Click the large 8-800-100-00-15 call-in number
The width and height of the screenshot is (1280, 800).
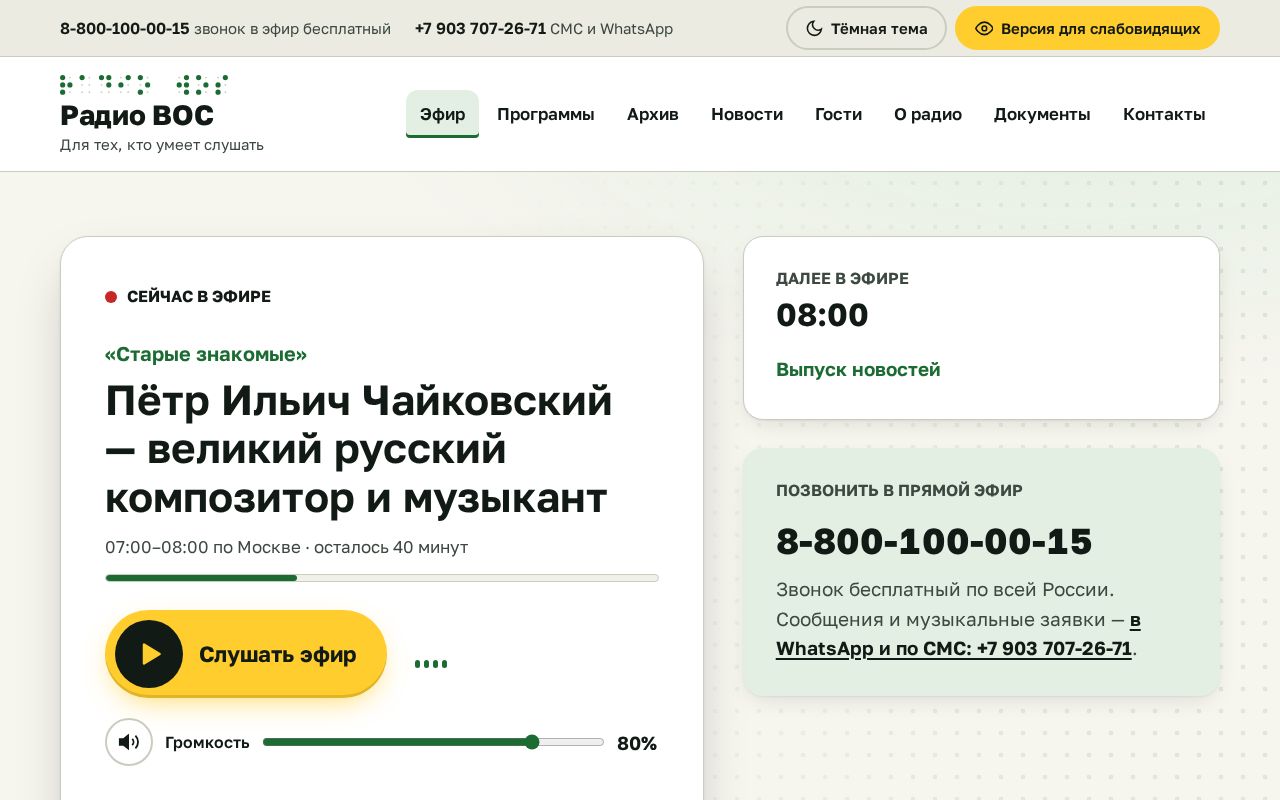pyautogui.click(x=934, y=541)
